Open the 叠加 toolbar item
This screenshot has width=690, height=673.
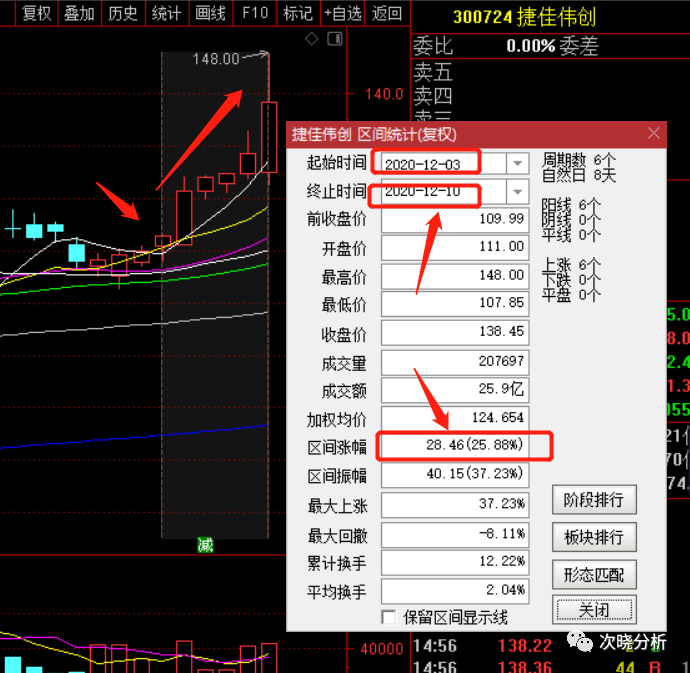(79, 13)
